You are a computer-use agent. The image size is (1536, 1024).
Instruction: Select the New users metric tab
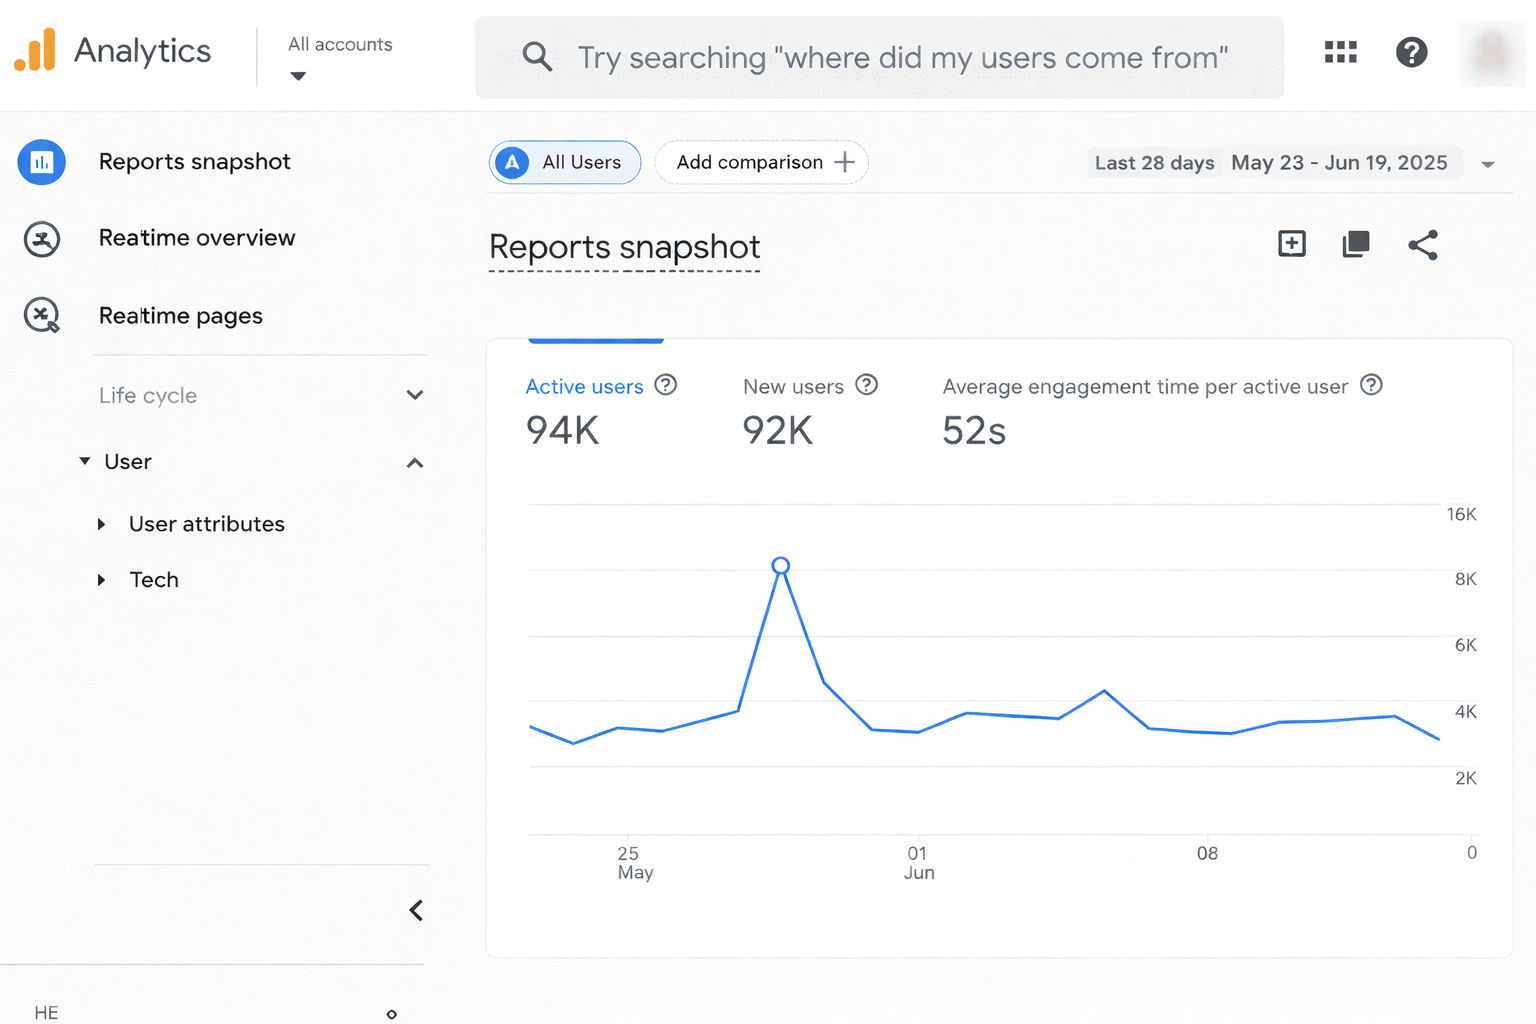(793, 387)
